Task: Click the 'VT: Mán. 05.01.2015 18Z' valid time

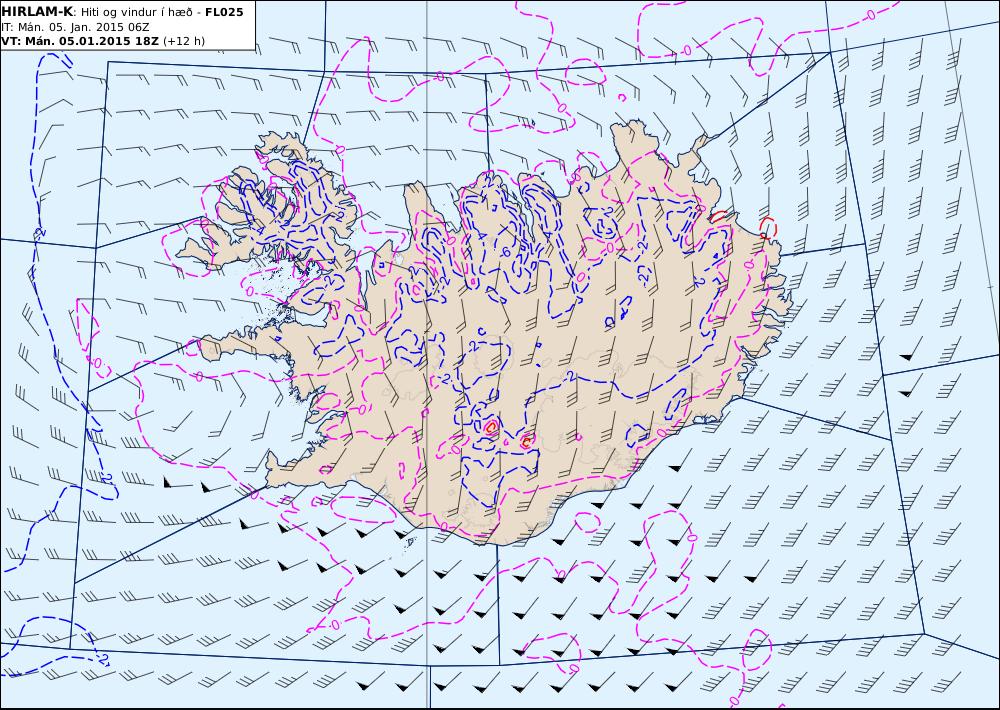Action: [x=80, y=41]
